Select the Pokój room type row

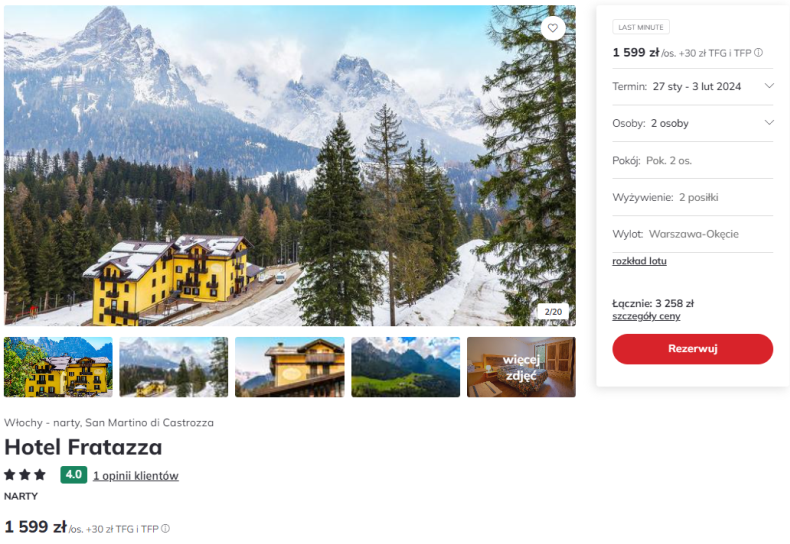pyautogui.click(x=692, y=161)
